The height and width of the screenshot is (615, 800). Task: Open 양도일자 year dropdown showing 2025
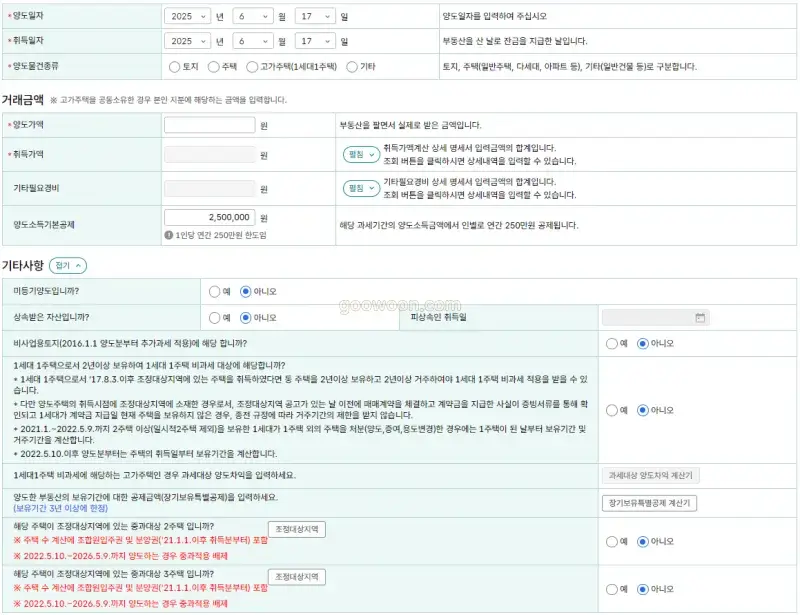tap(187, 16)
